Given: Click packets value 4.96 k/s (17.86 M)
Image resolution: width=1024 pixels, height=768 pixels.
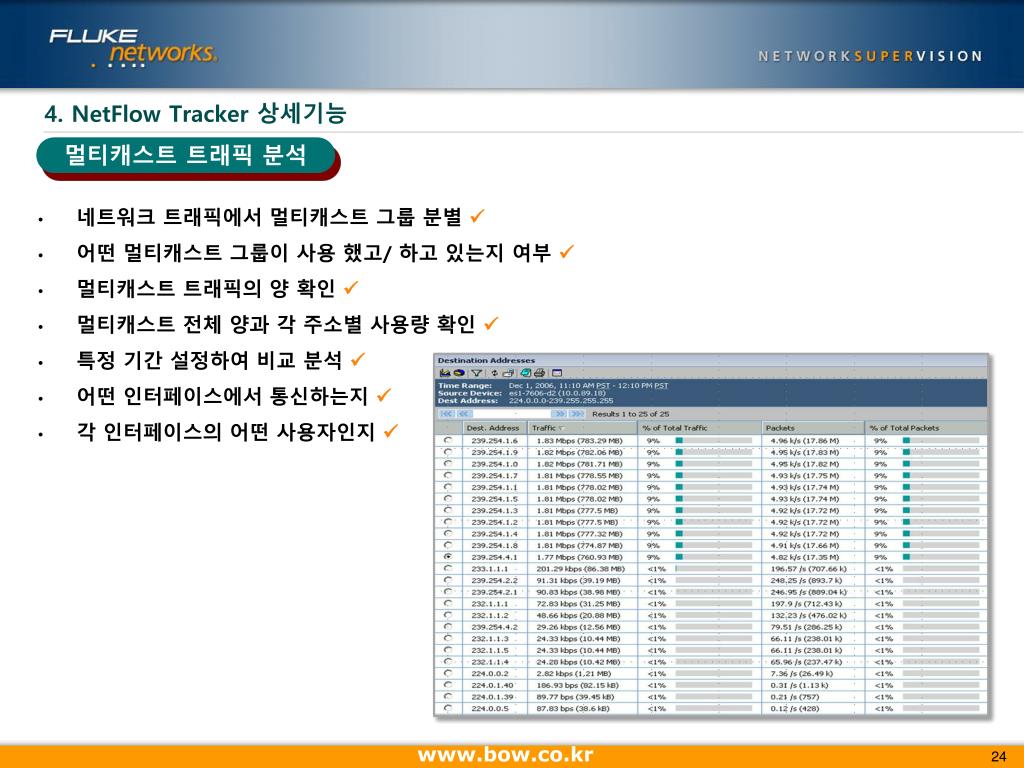Looking at the screenshot, I should (x=805, y=441).
